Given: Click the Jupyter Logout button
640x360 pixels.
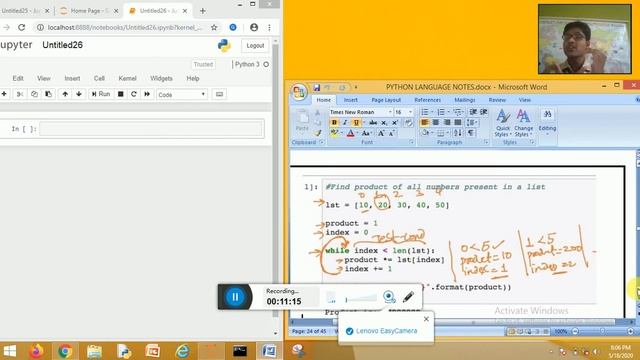Looking at the screenshot, I should 255,46.
